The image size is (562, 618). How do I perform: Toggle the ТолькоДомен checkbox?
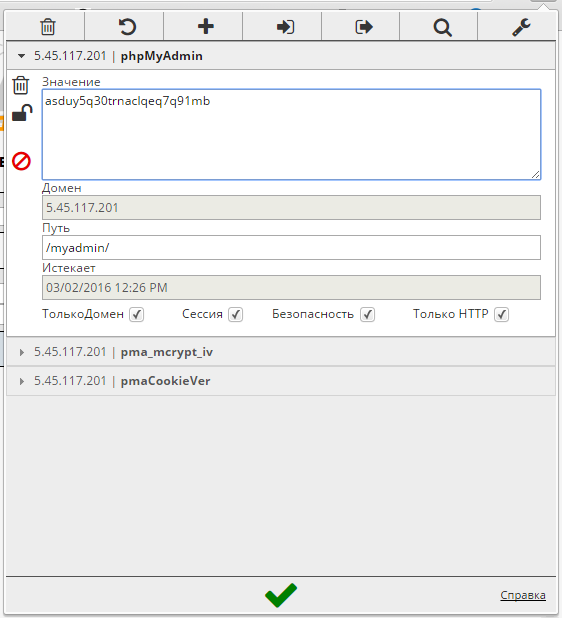pyautogui.click(x=137, y=315)
